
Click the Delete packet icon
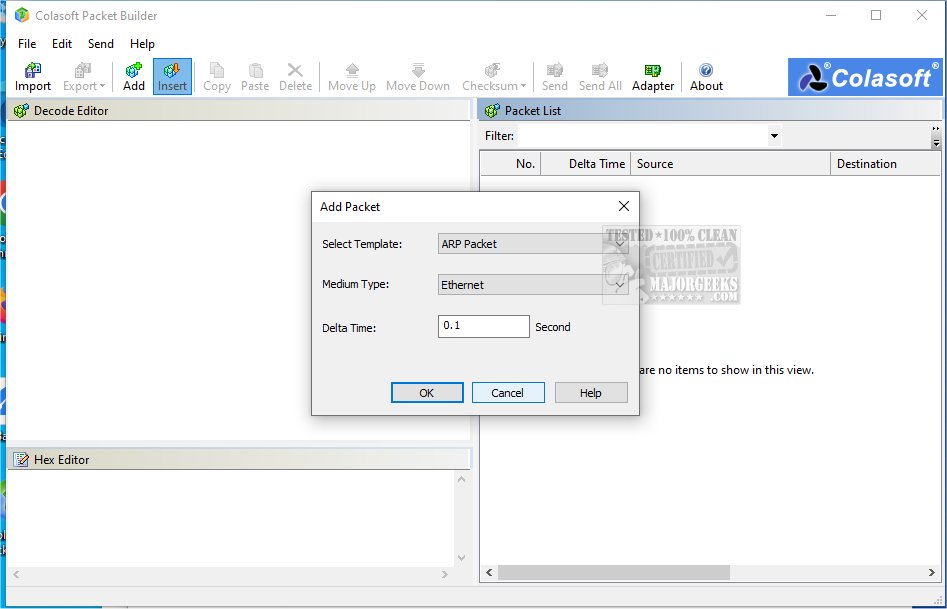295,74
